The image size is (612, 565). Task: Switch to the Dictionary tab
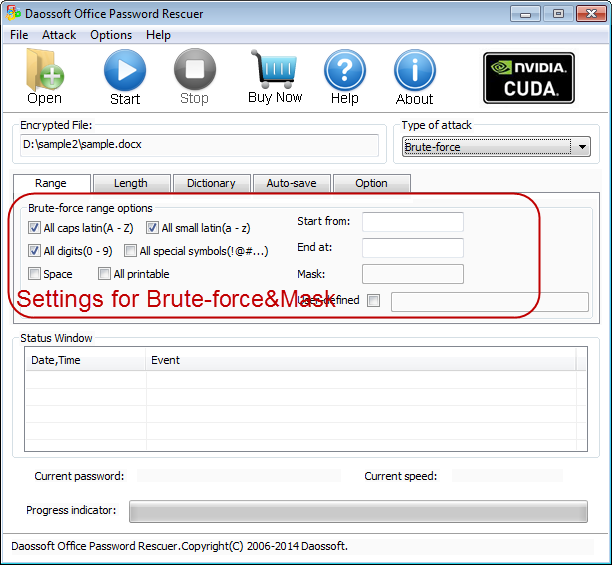[211, 183]
